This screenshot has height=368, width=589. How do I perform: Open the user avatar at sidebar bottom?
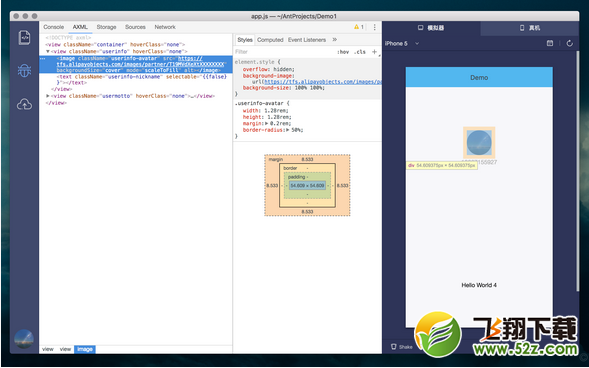(x=24, y=339)
